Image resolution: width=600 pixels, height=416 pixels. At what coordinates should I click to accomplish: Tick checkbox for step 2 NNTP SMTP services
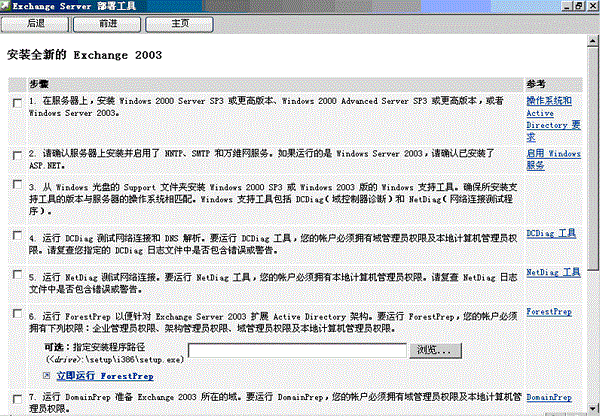(17, 155)
